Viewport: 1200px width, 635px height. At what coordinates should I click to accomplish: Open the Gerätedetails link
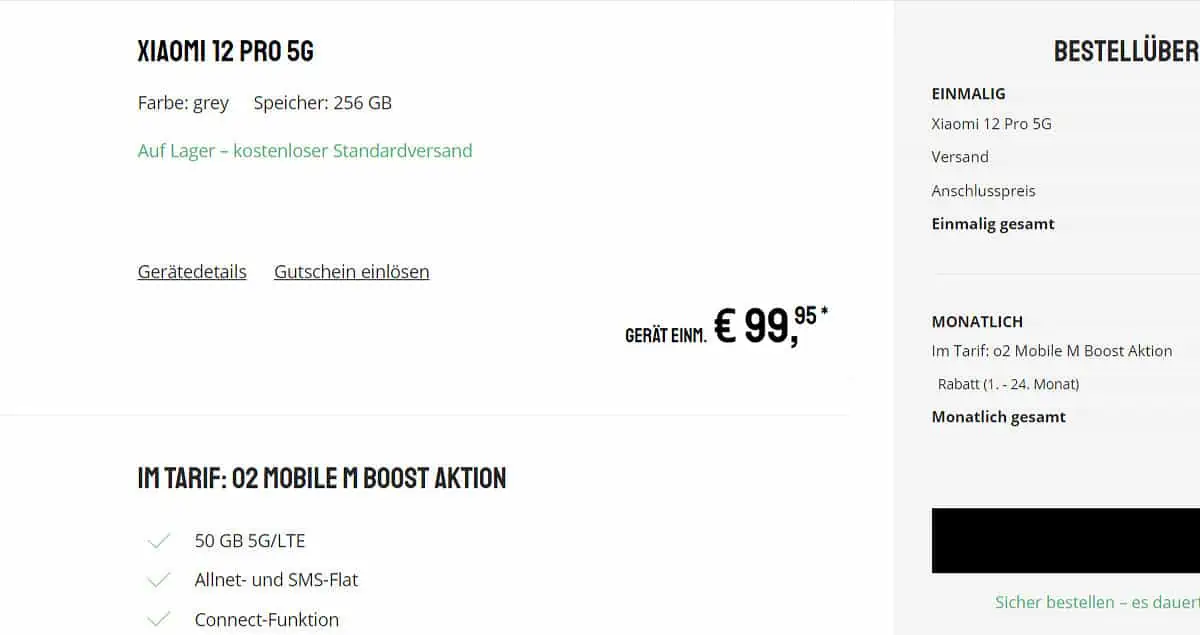click(x=191, y=271)
